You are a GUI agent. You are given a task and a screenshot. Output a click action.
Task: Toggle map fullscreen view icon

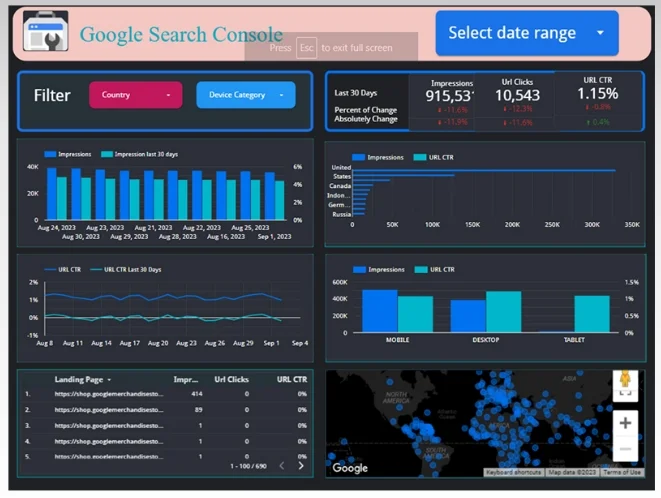coord(625,392)
